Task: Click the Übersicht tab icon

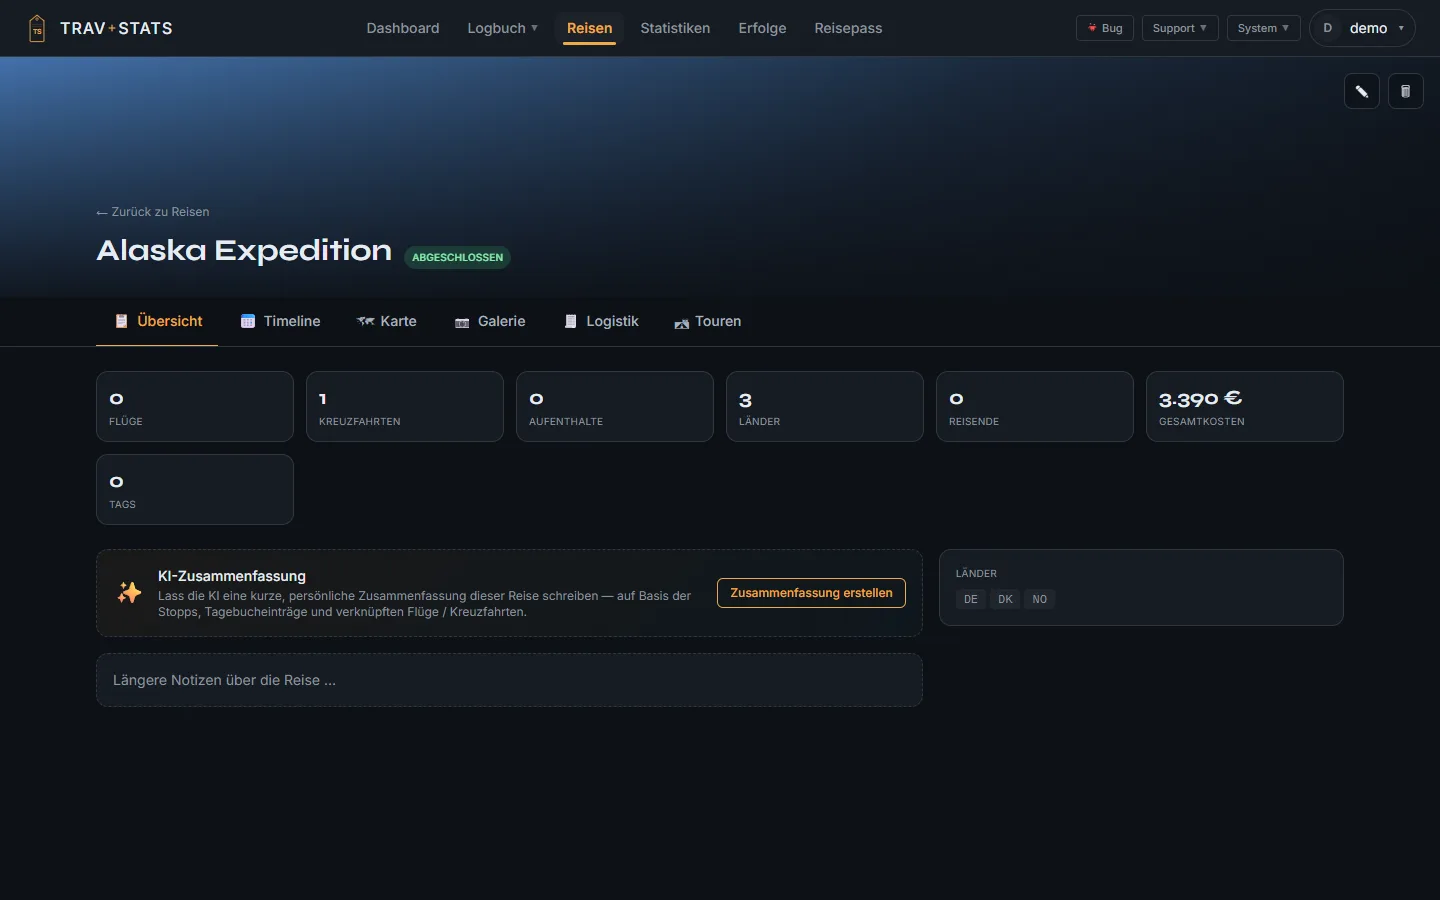Action: click(121, 321)
